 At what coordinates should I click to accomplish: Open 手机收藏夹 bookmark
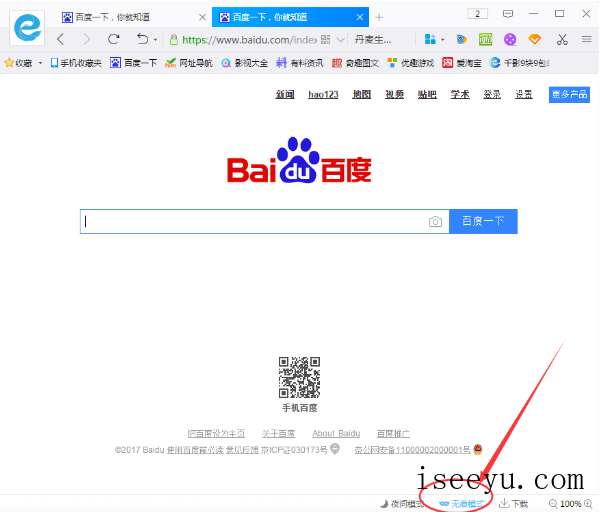(76, 63)
